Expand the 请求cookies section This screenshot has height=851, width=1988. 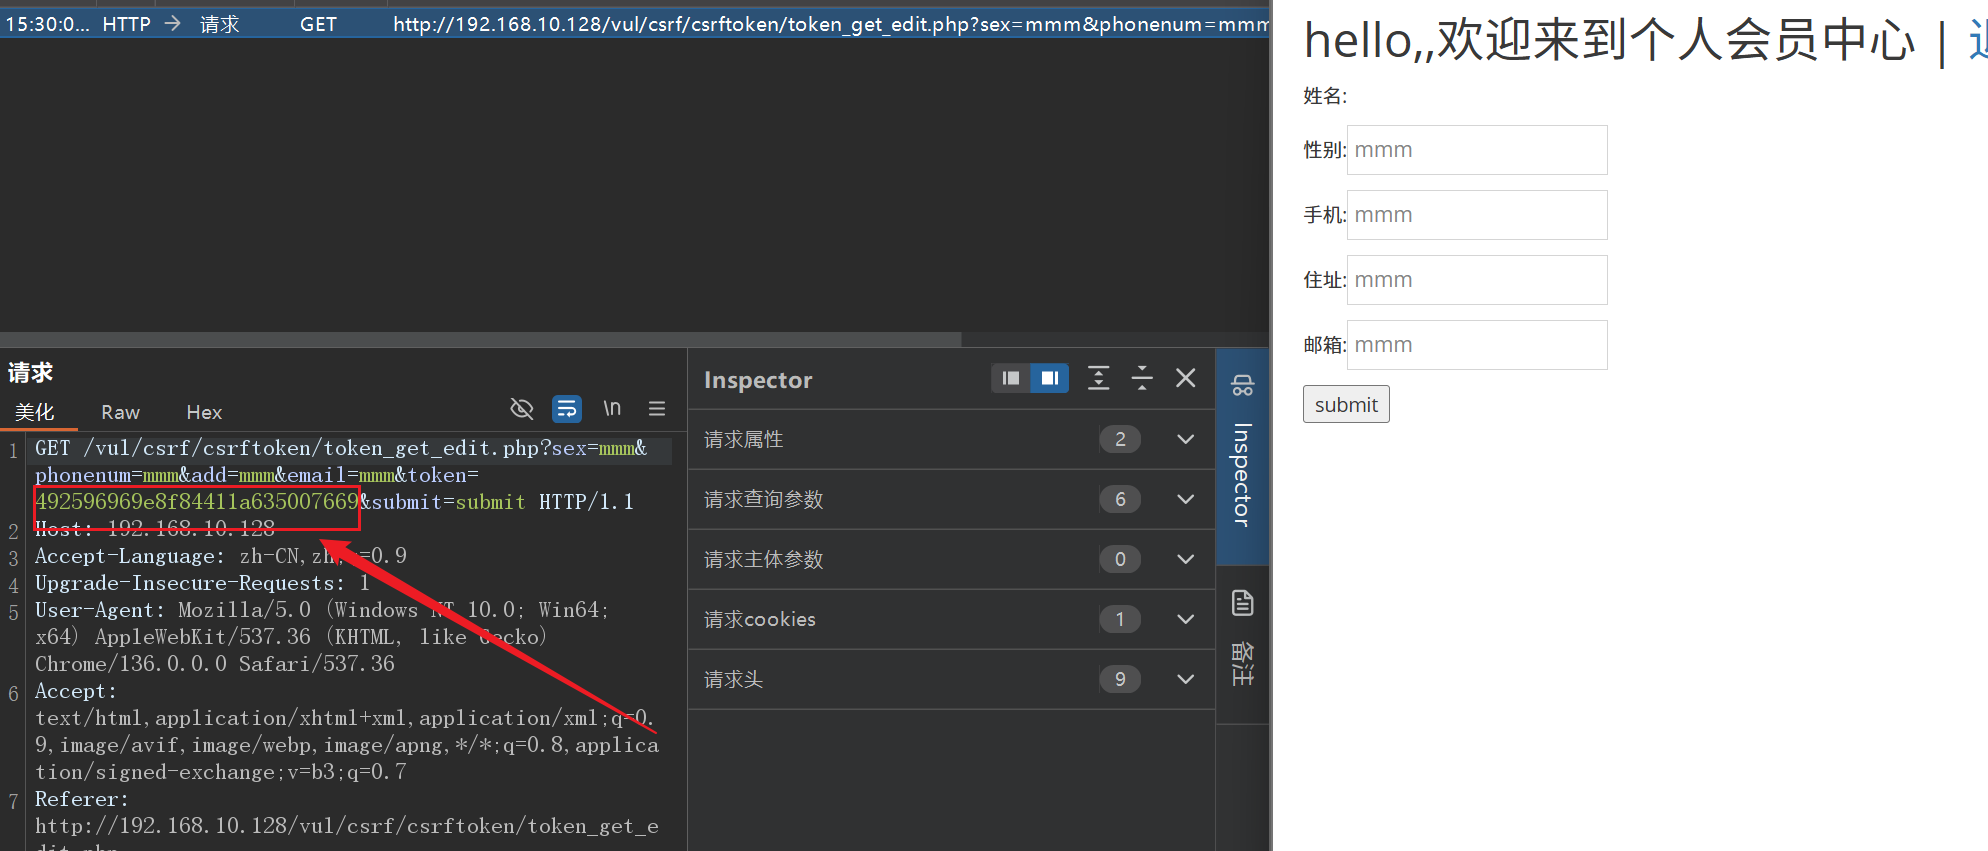pos(1186,619)
